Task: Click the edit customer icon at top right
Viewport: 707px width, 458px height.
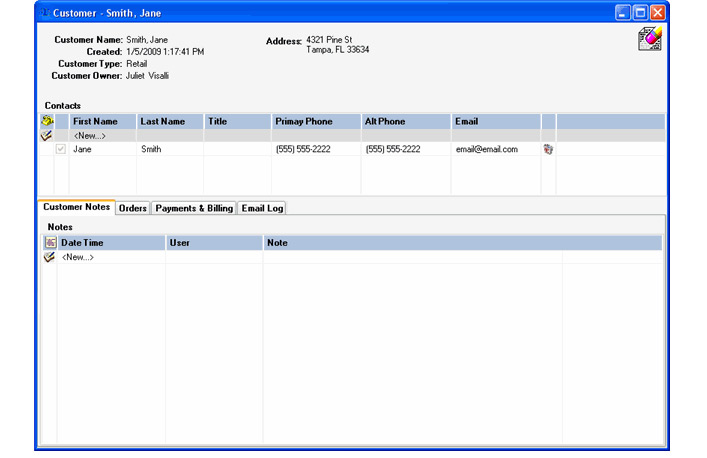Action: (649, 38)
